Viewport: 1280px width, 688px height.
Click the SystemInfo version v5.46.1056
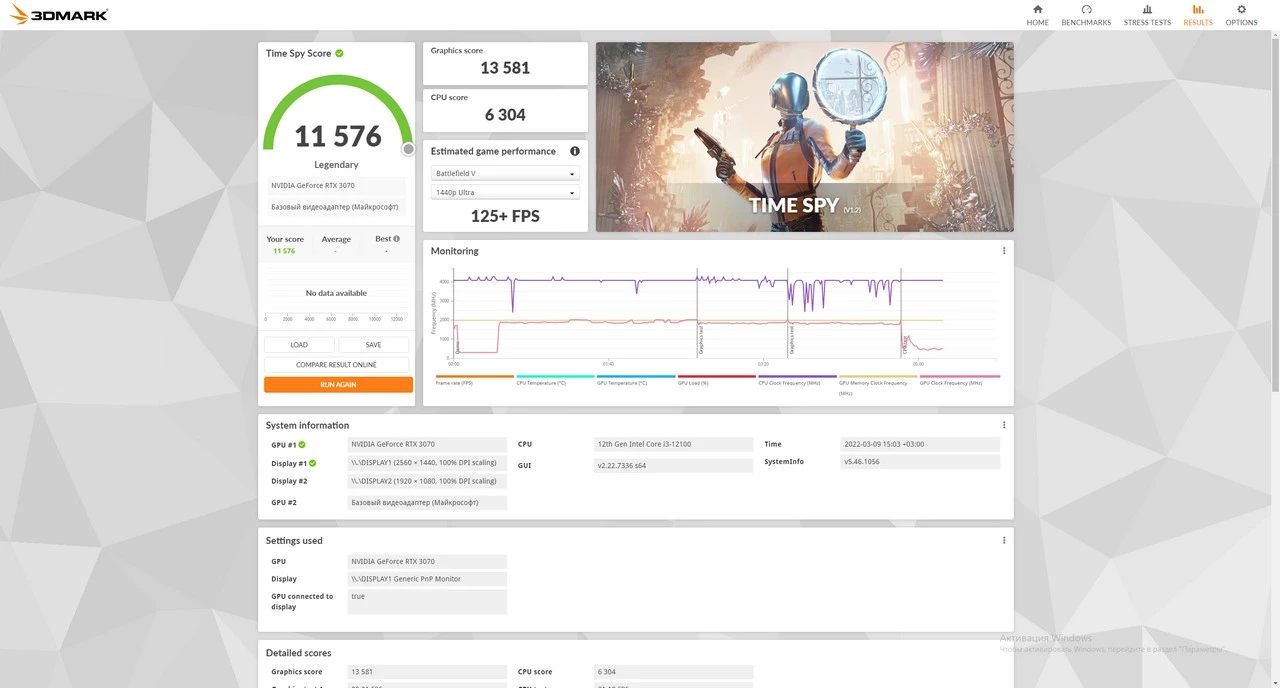(920, 462)
